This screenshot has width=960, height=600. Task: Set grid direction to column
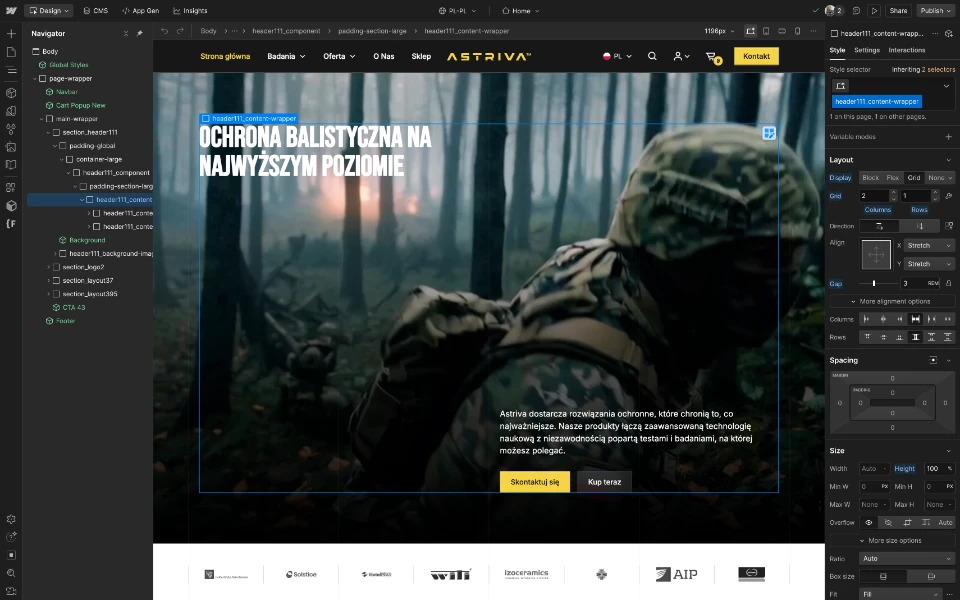tap(920, 226)
